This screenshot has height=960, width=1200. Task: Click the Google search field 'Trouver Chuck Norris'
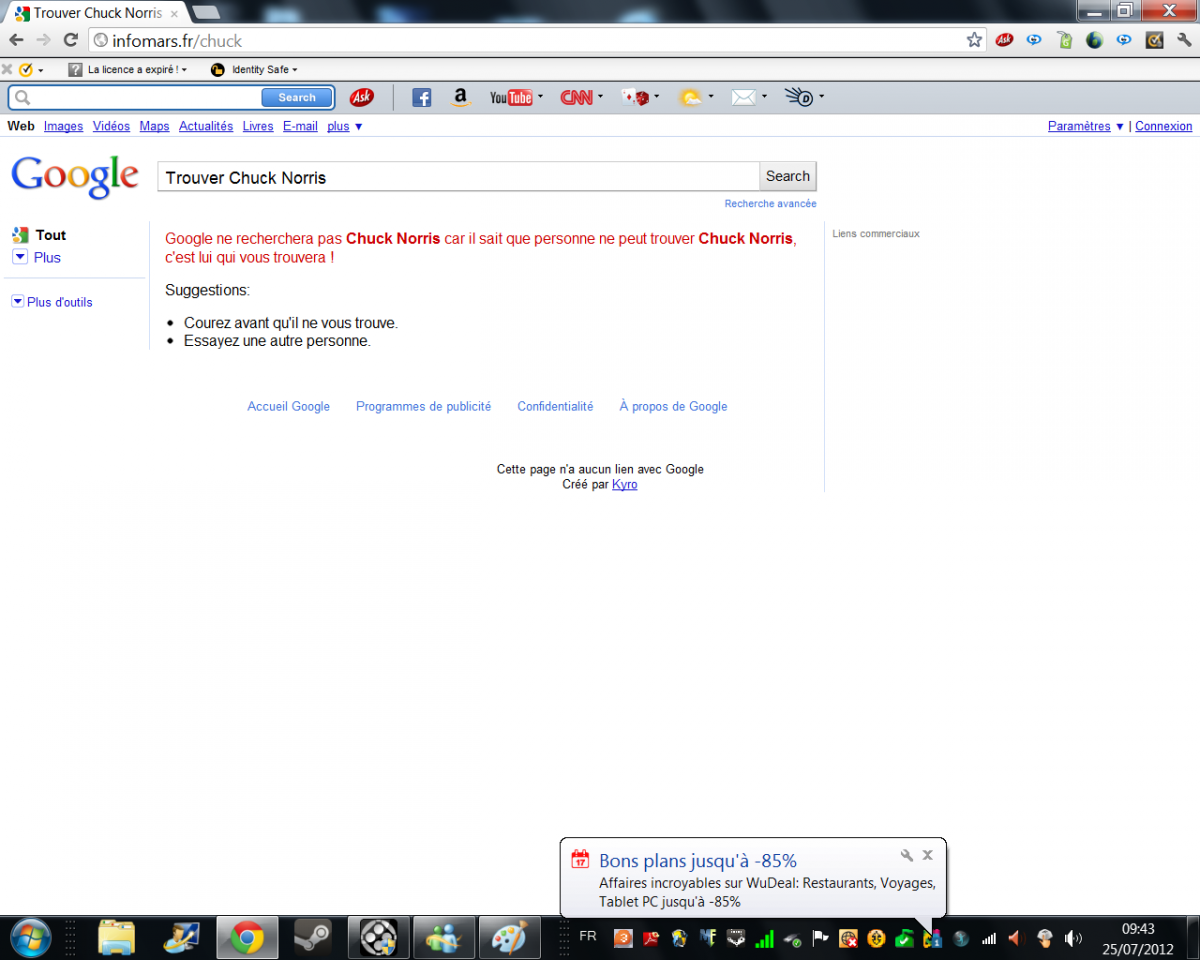click(458, 177)
